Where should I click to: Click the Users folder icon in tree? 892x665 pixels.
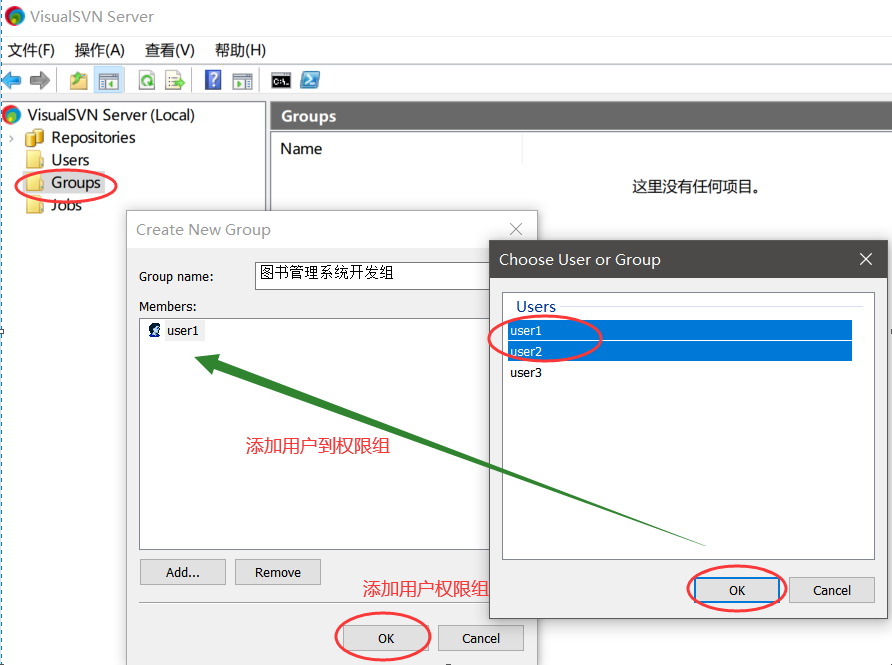click(x=34, y=160)
